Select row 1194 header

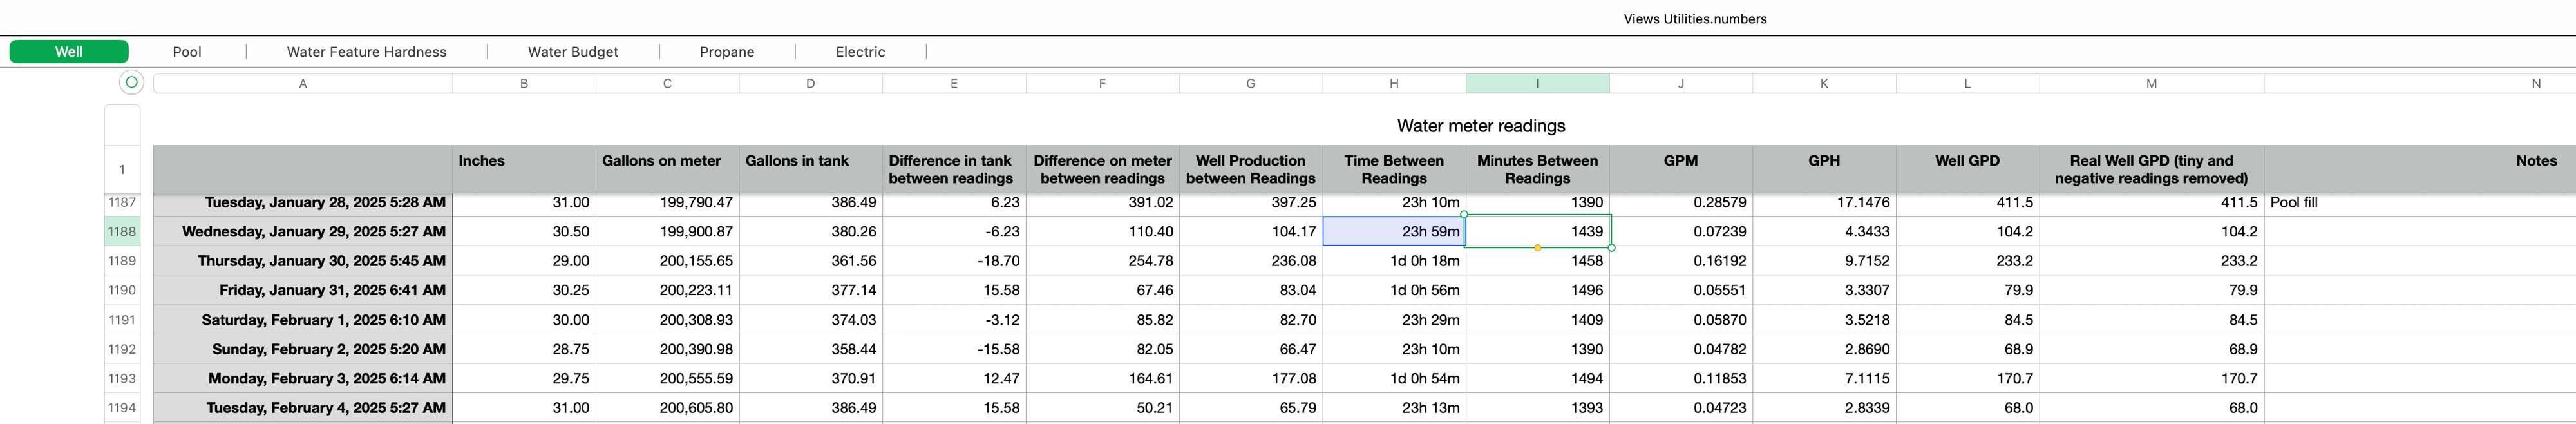pyautogui.click(x=122, y=408)
